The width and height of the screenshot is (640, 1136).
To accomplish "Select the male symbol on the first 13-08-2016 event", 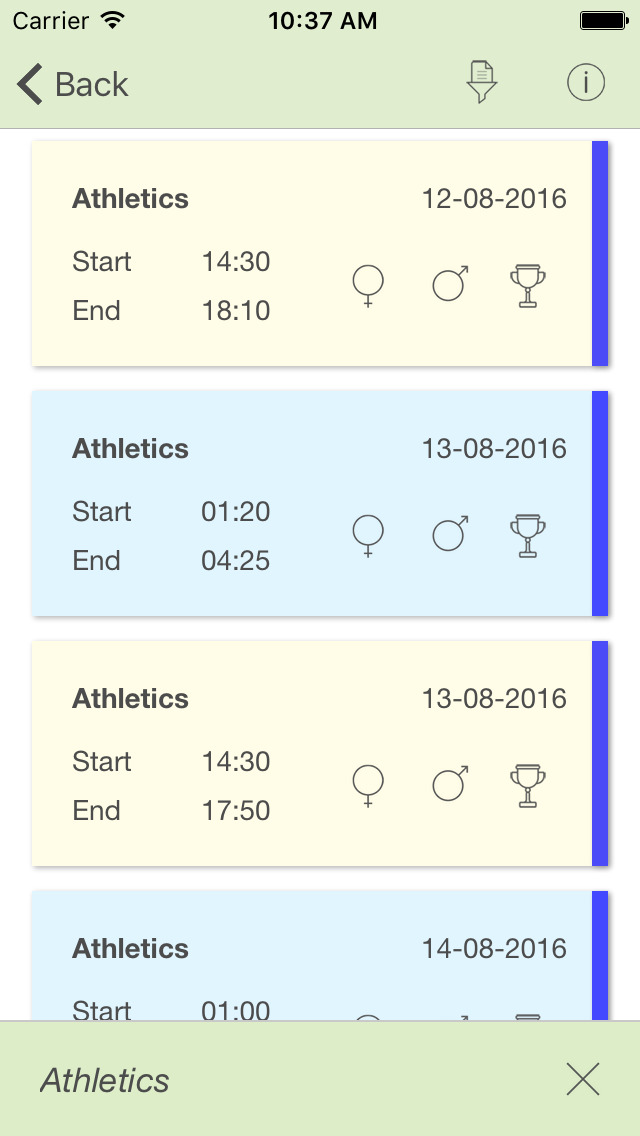I will 448,535.
